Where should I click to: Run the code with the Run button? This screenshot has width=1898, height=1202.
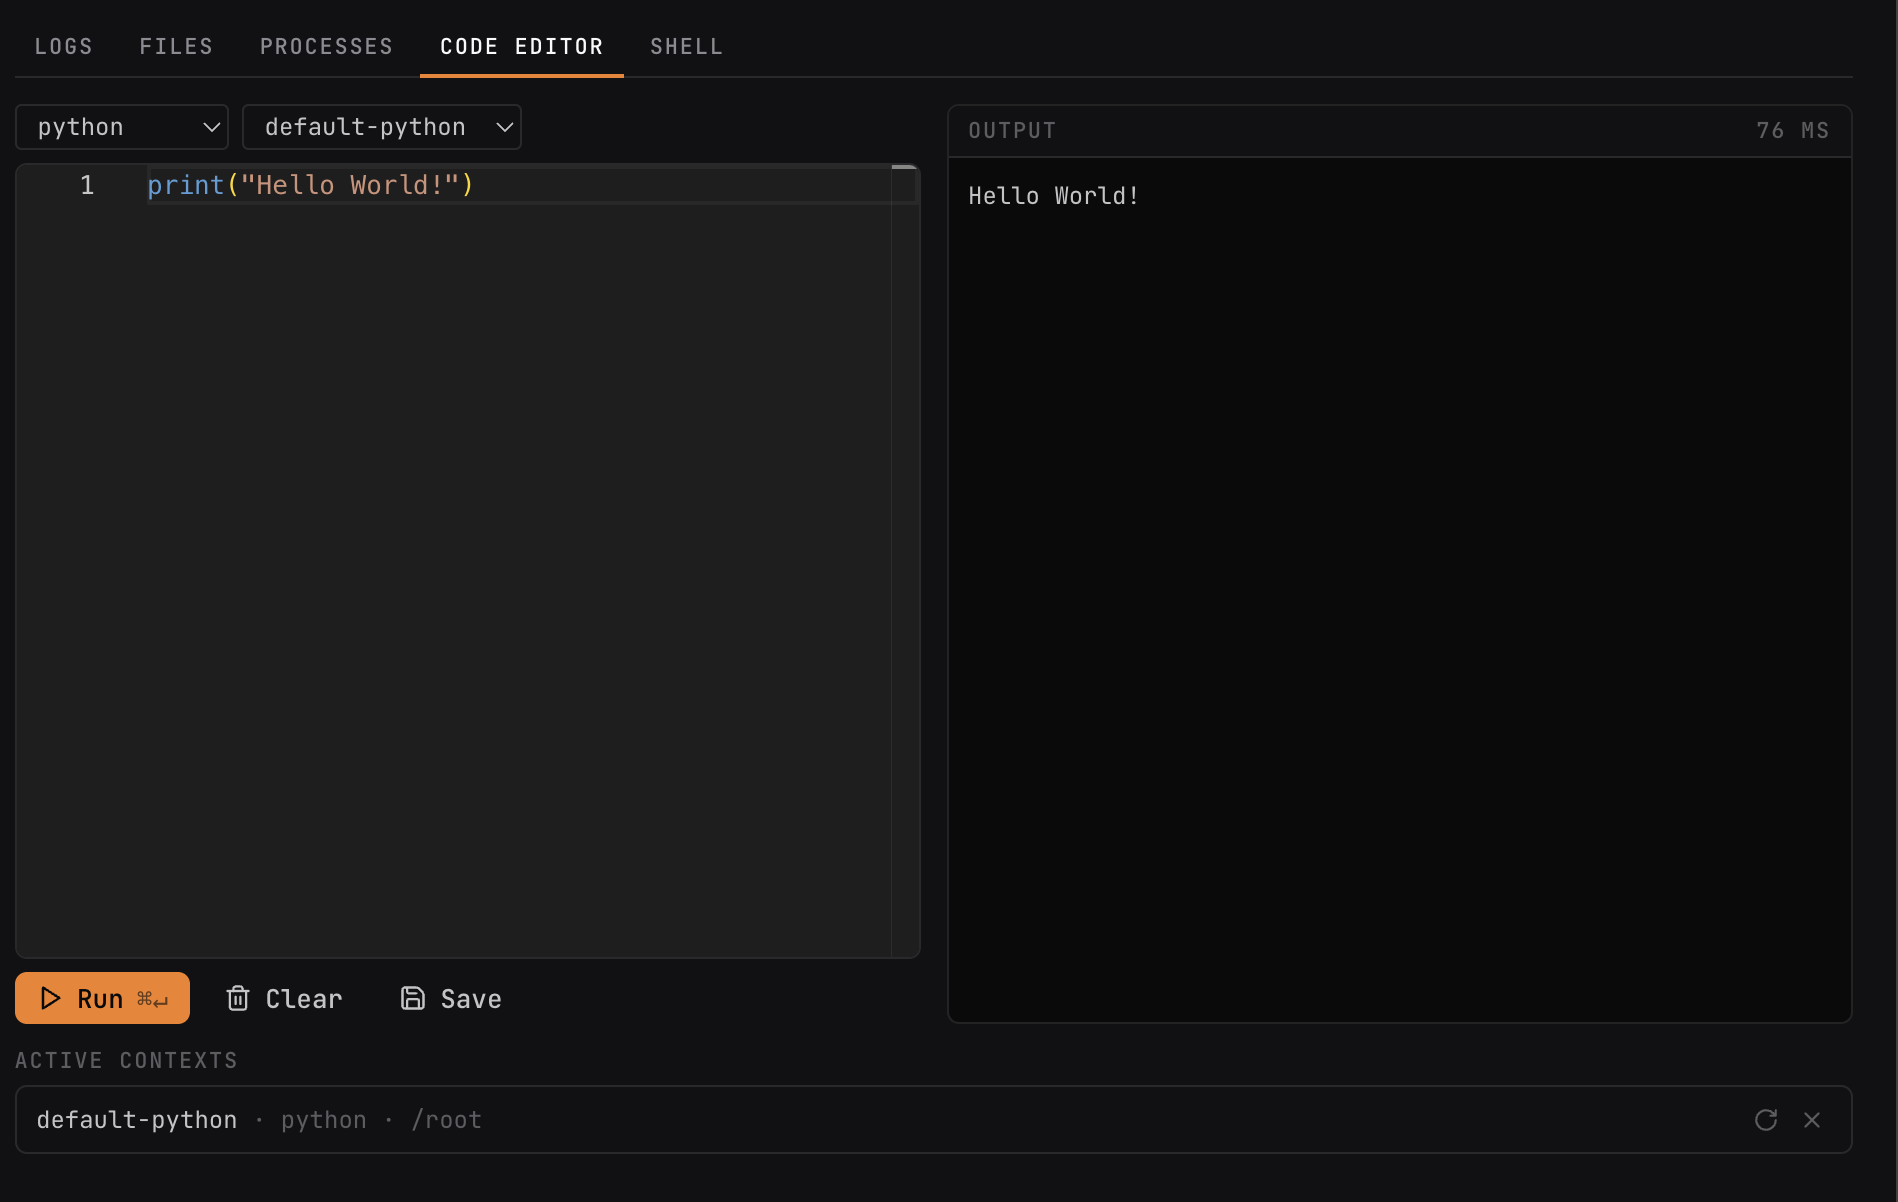[102, 998]
